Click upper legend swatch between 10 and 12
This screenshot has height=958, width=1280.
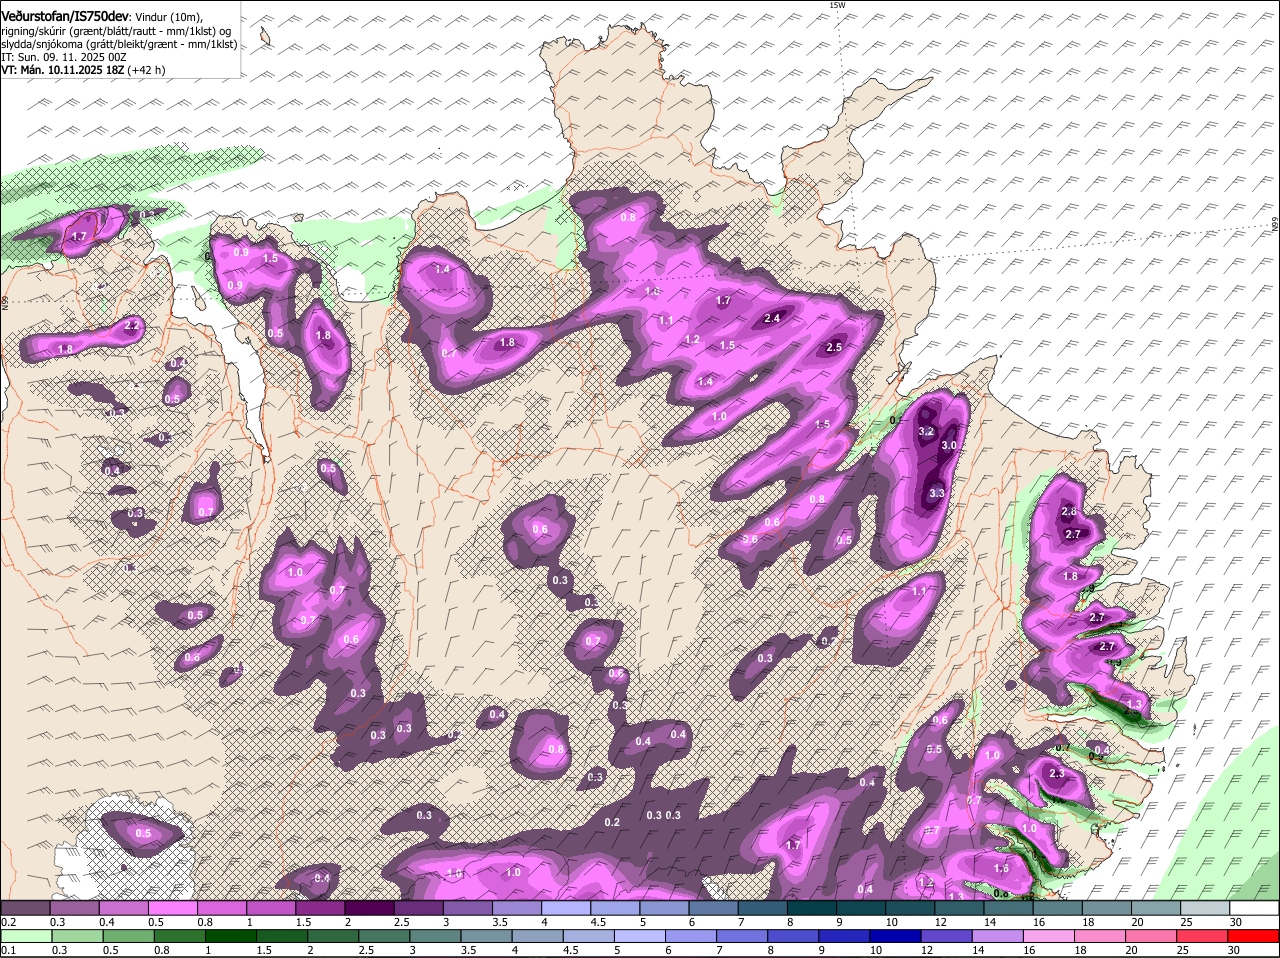pos(910,908)
